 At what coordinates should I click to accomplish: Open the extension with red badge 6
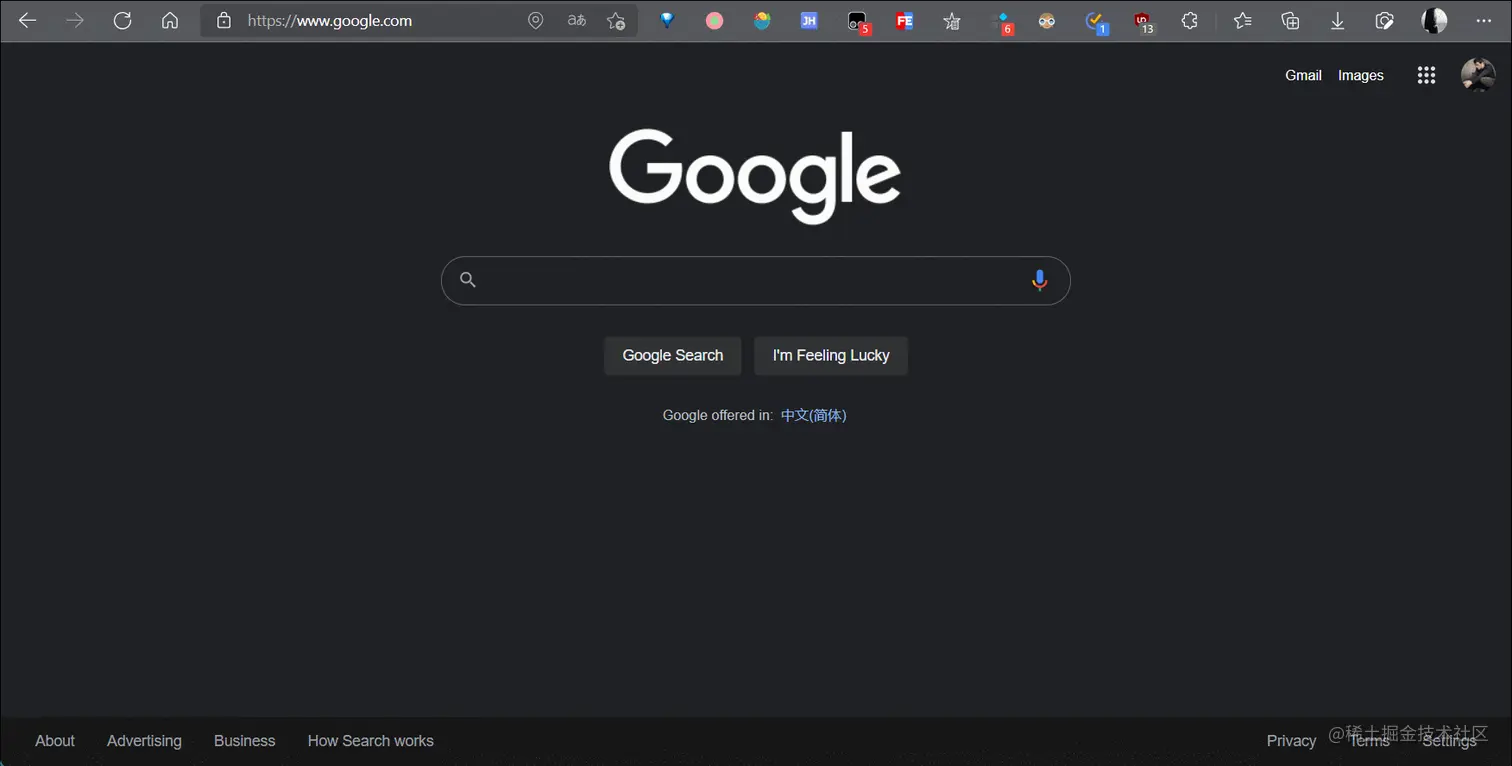pos(1001,21)
